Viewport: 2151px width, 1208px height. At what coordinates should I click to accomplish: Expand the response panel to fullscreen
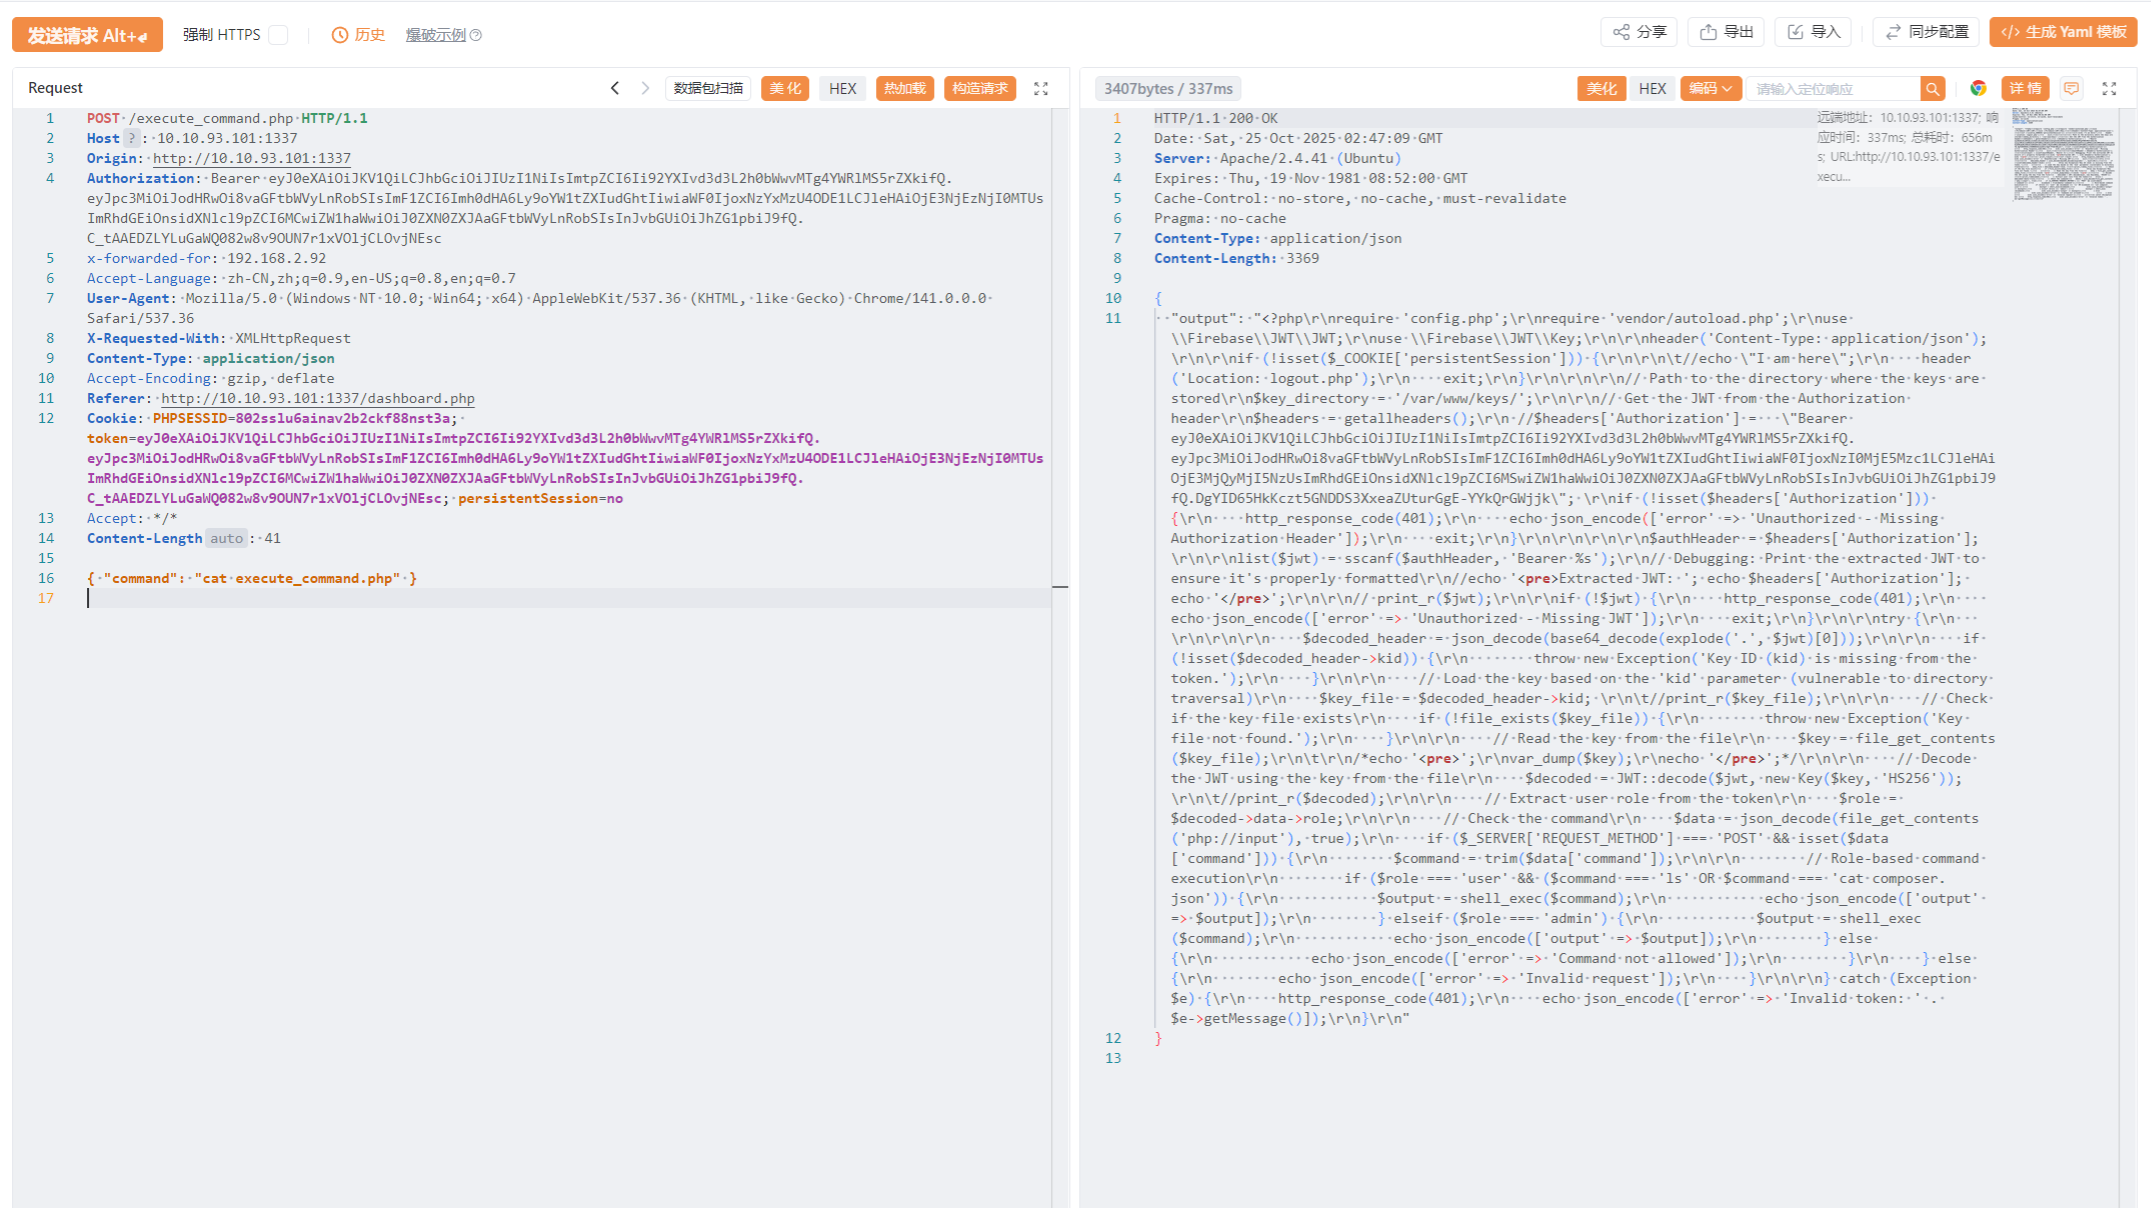(x=2109, y=88)
